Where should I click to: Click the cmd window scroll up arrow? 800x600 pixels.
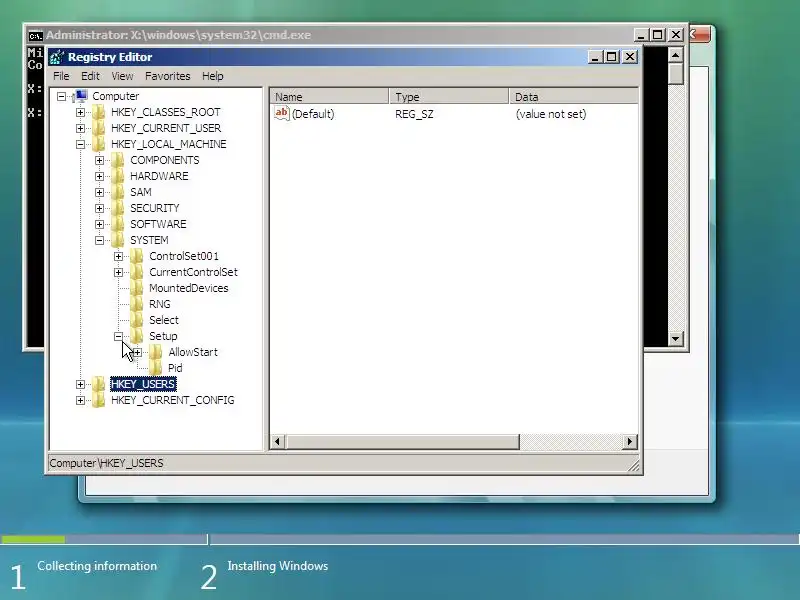coord(676,55)
